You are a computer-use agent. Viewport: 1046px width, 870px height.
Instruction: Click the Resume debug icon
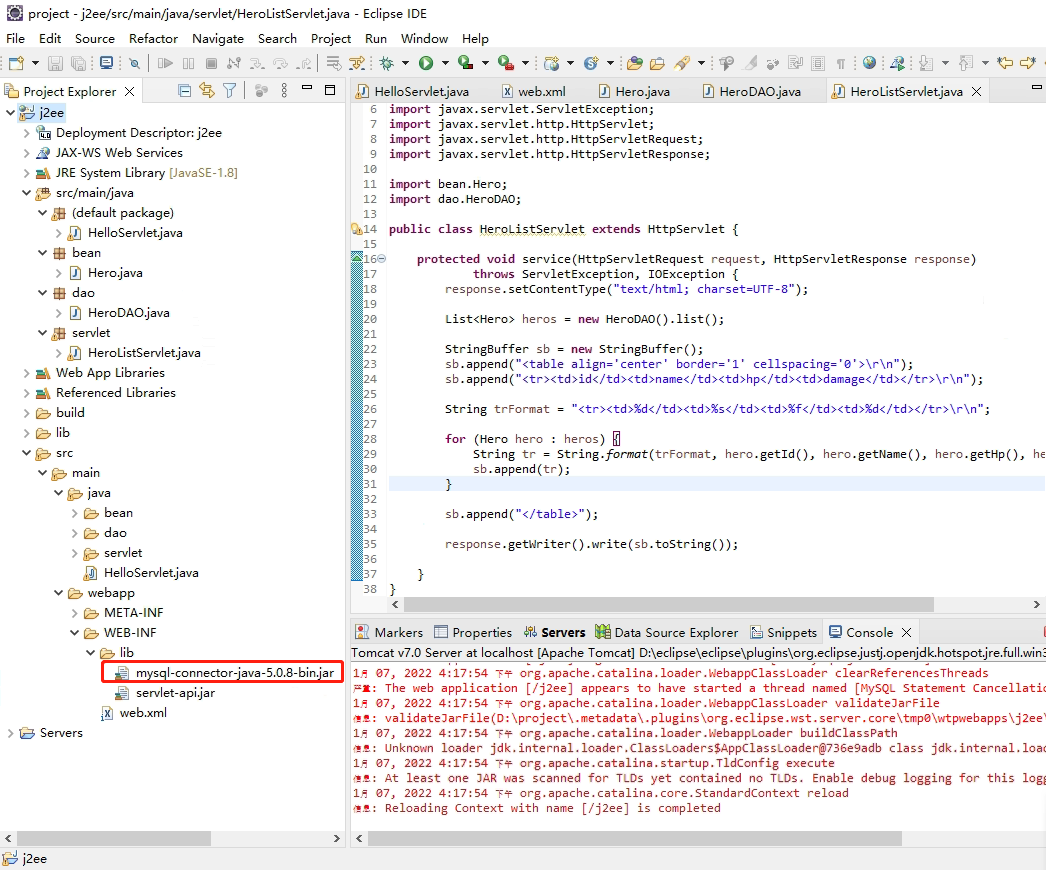pyautogui.click(x=165, y=63)
